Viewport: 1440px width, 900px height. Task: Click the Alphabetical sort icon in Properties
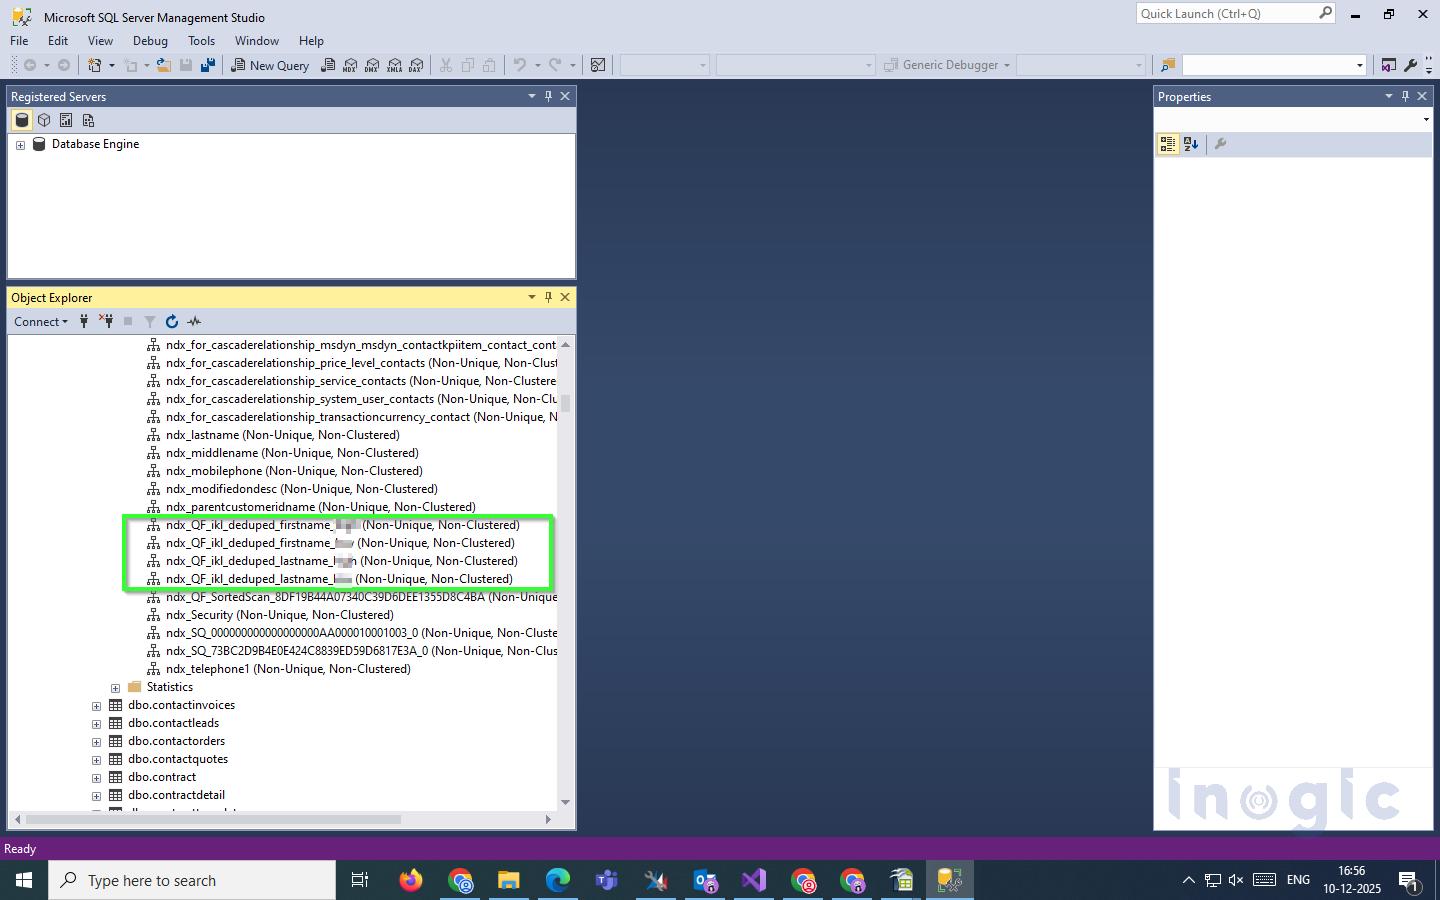point(1190,144)
